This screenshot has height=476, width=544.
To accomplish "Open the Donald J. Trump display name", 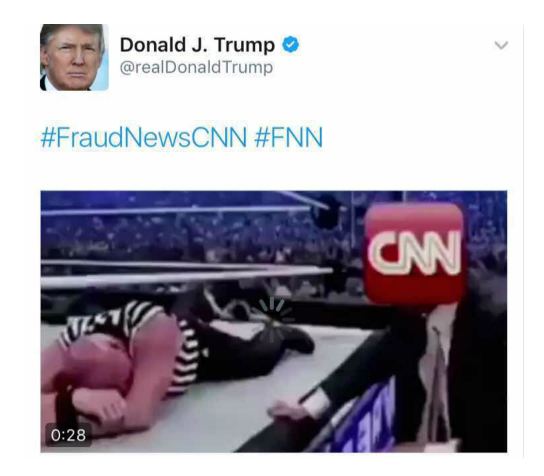I will click(197, 45).
